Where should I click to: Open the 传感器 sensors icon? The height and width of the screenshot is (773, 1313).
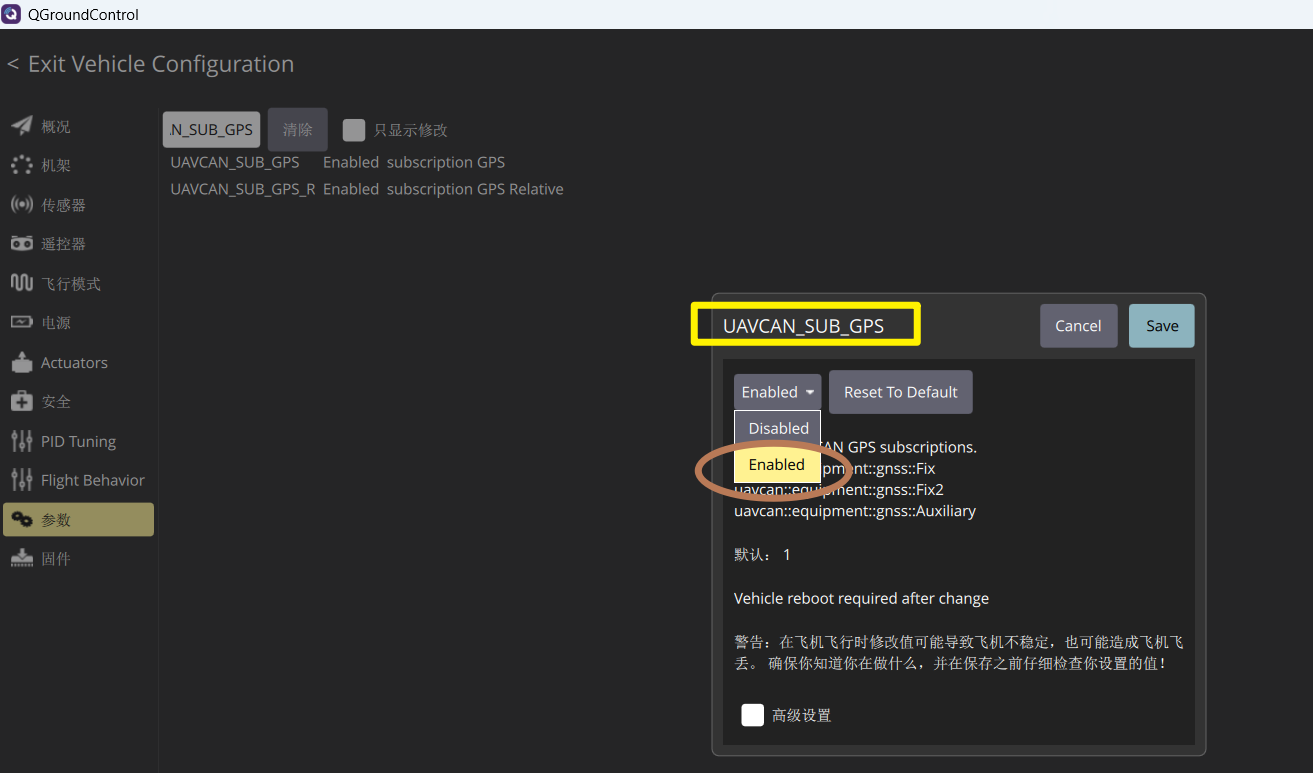(21, 204)
